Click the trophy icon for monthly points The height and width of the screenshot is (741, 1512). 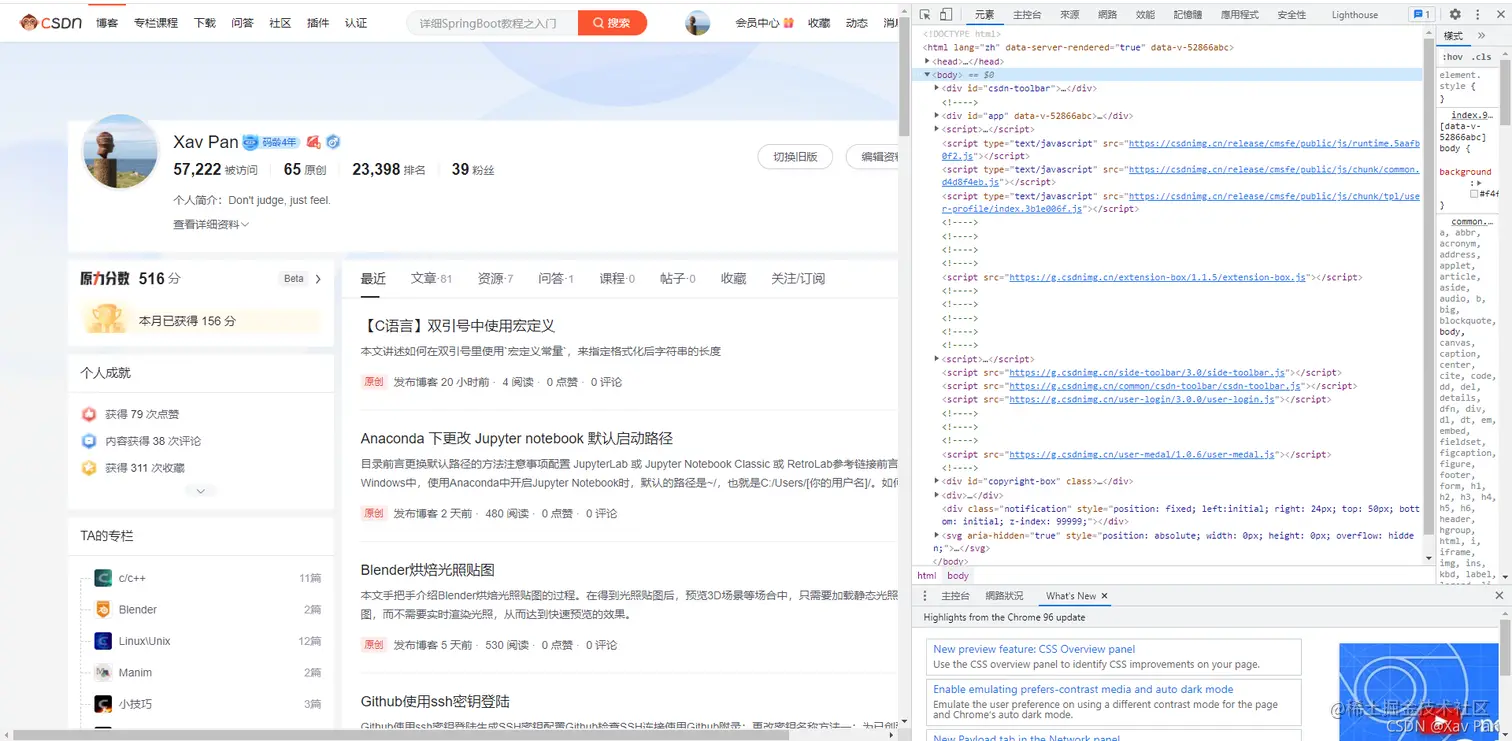click(106, 319)
